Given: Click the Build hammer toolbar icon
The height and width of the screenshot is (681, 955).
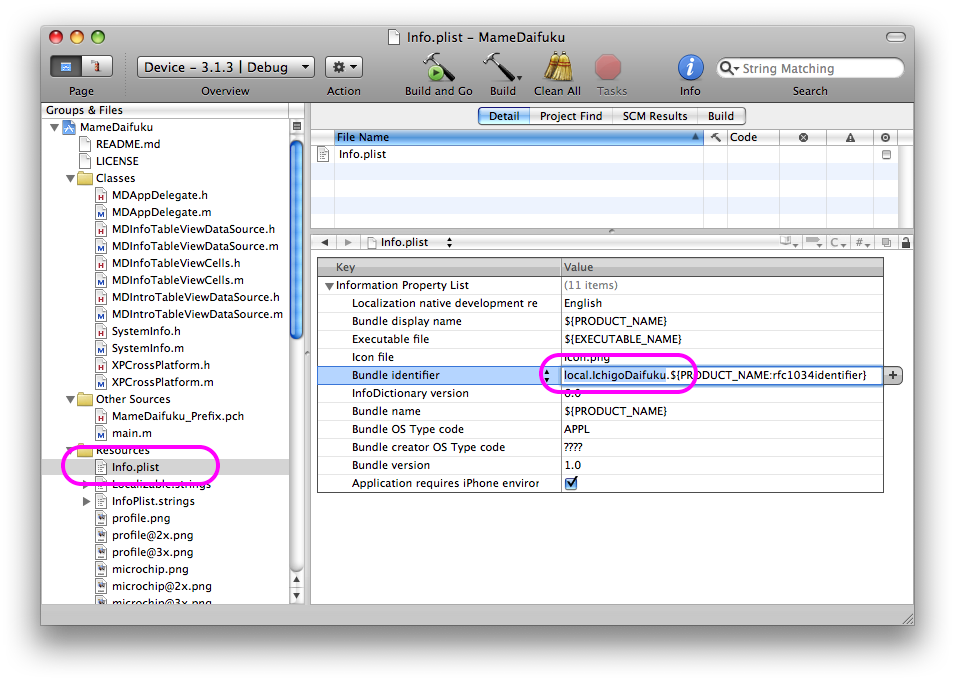Looking at the screenshot, I should (x=502, y=68).
